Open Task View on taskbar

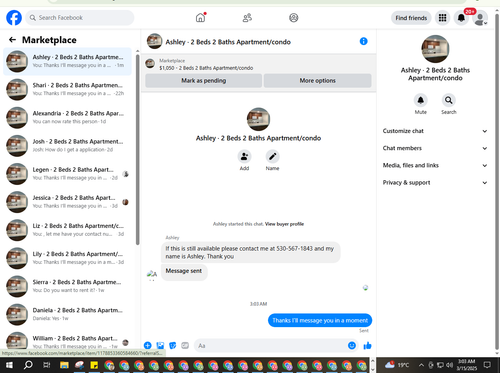click(46, 365)
